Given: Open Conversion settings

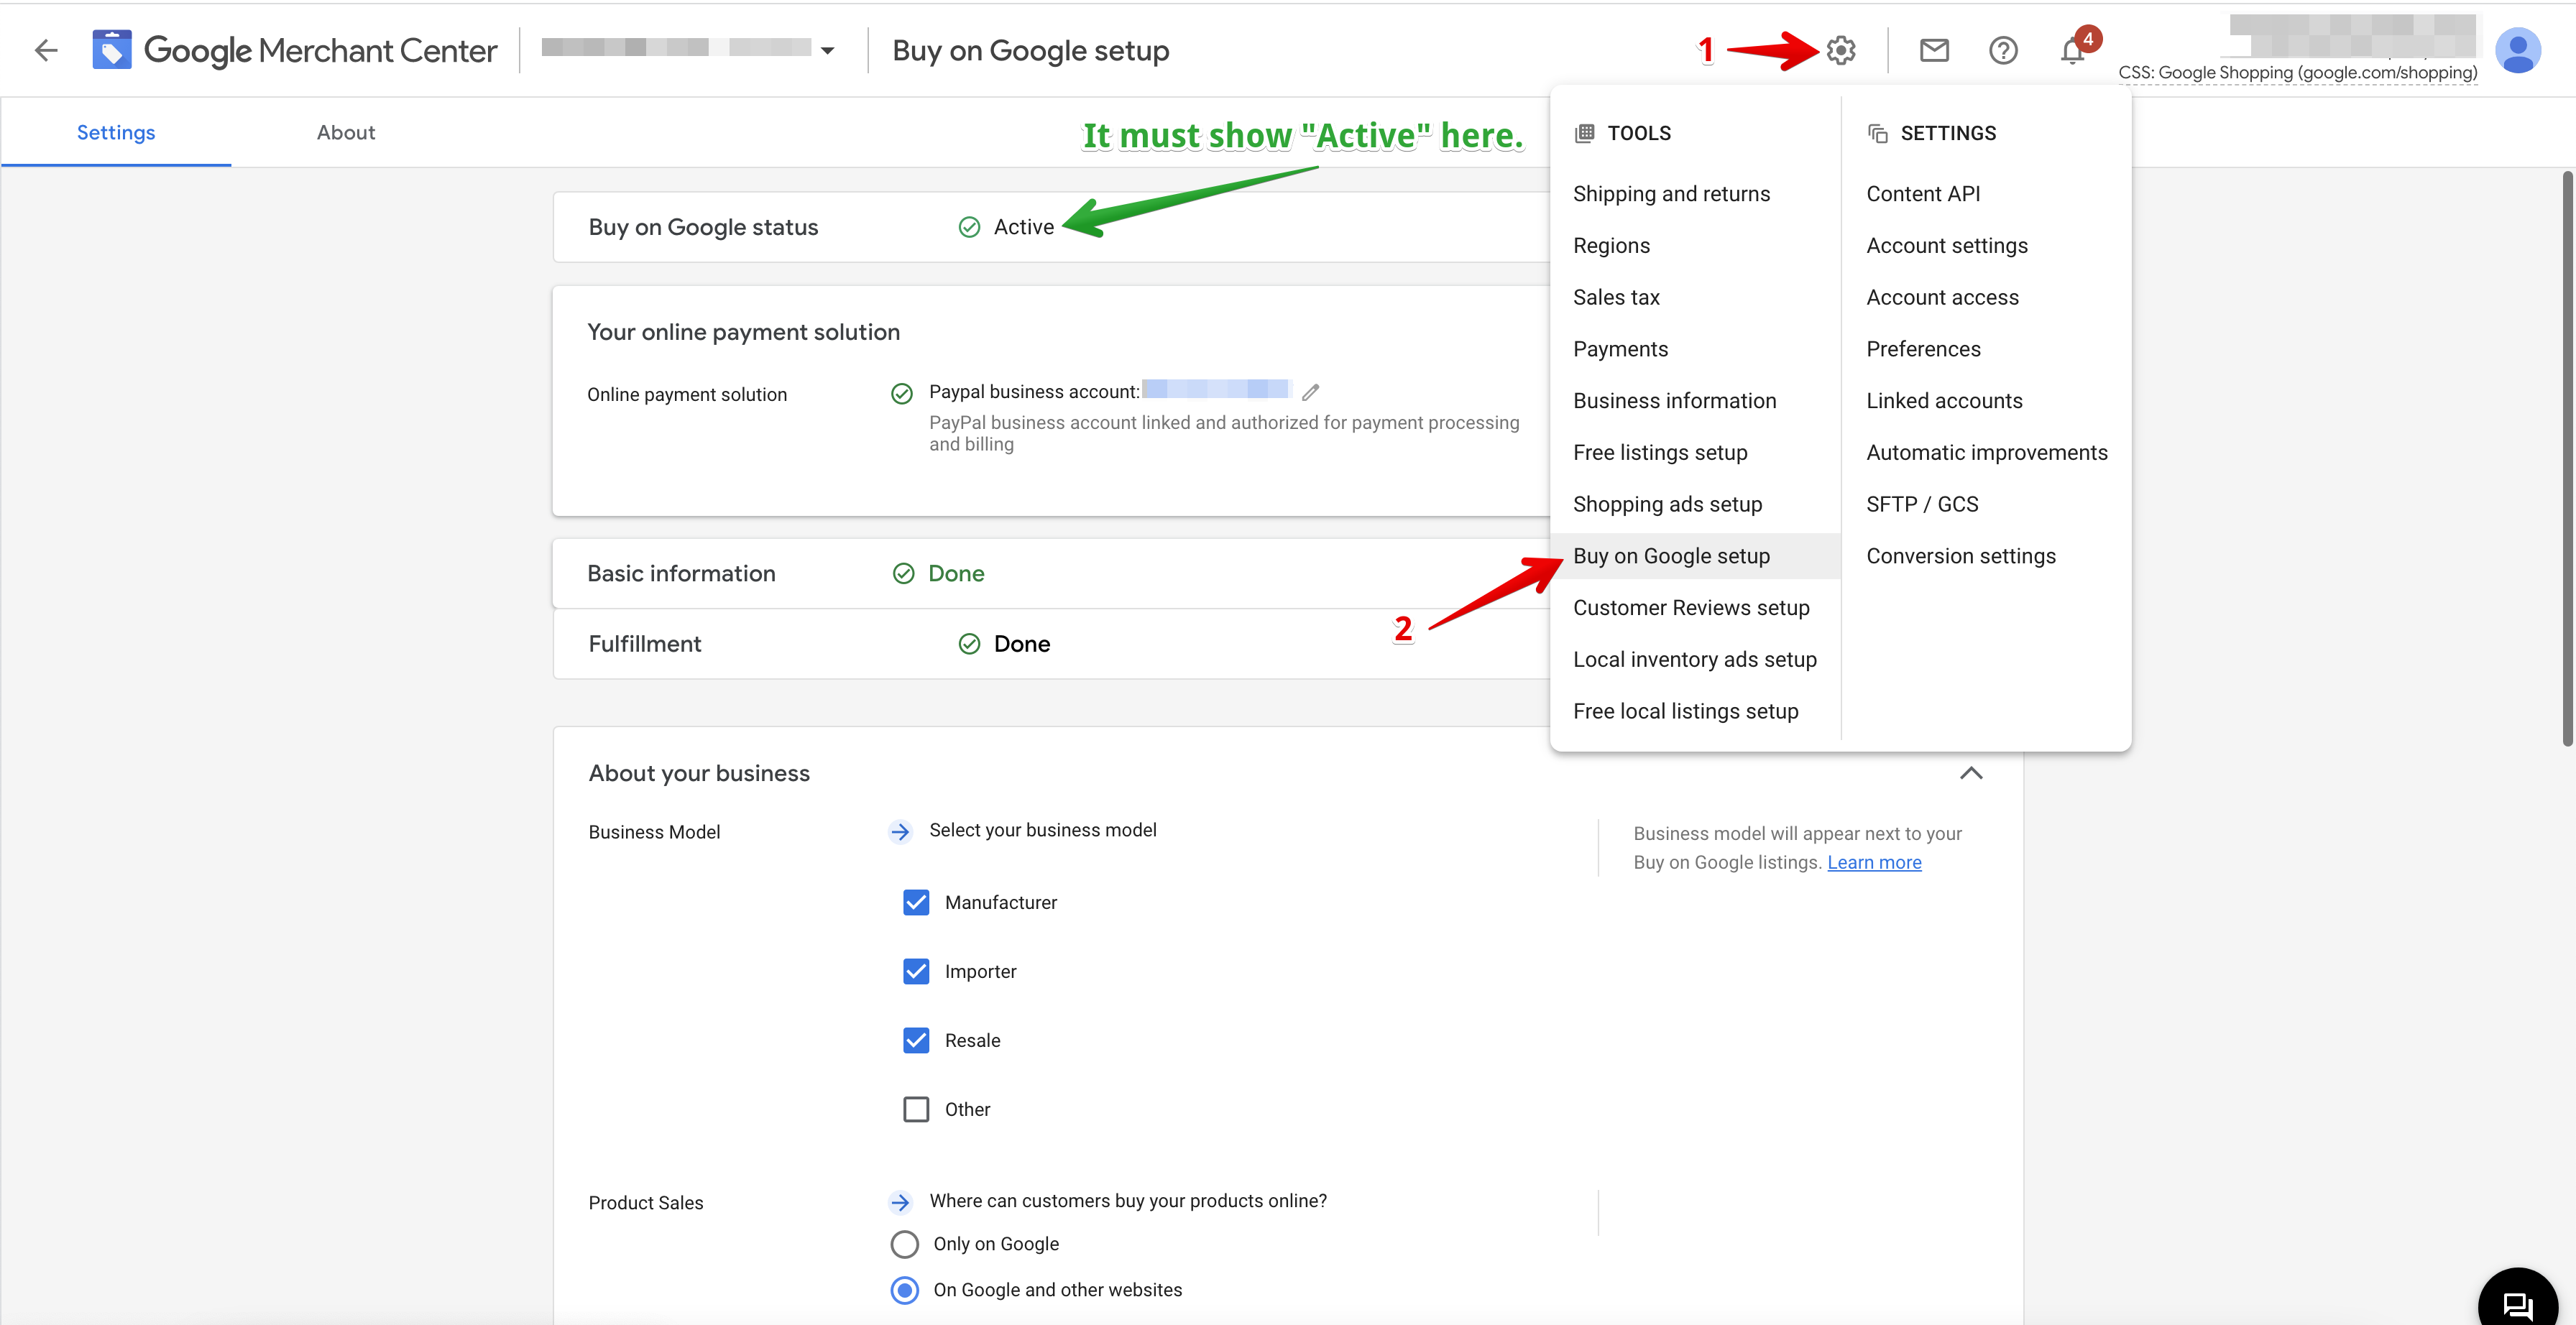Looking at the screenshot, I should (1960, 556).
